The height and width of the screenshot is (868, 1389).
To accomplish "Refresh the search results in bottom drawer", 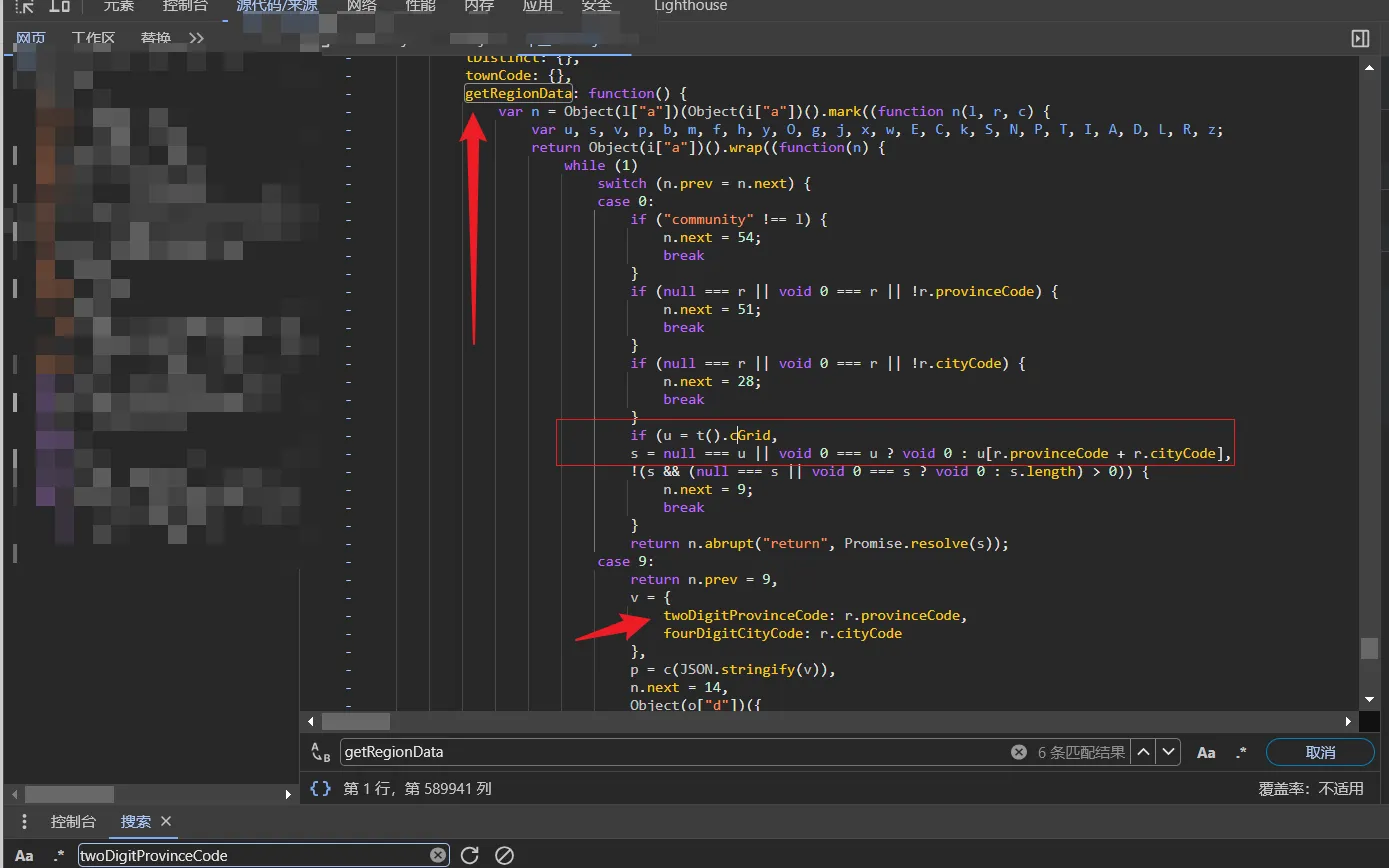I will coord(470,855).
